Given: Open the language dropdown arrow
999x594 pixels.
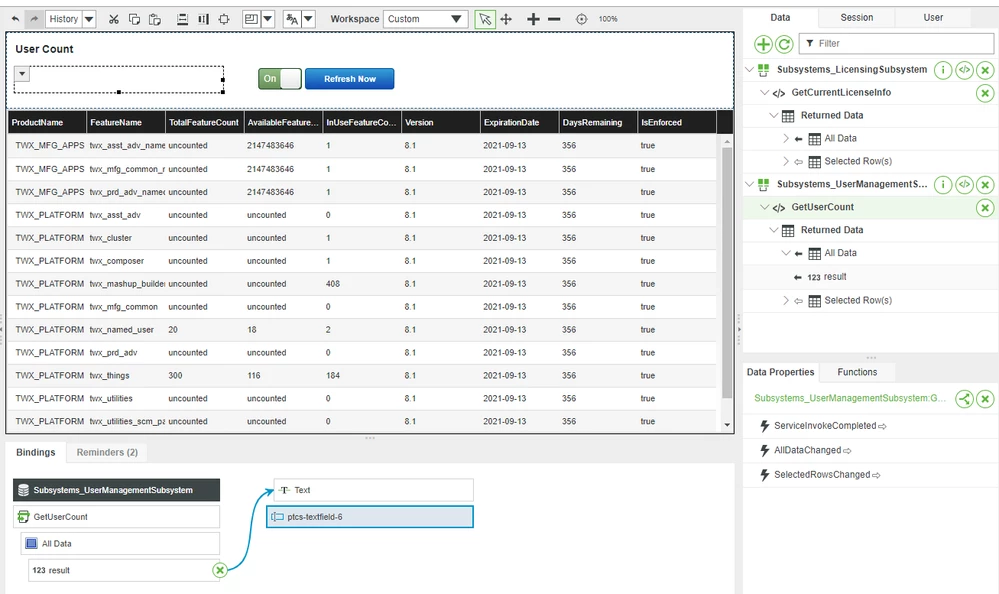Looking at the screenshot, I should (308, 19).
